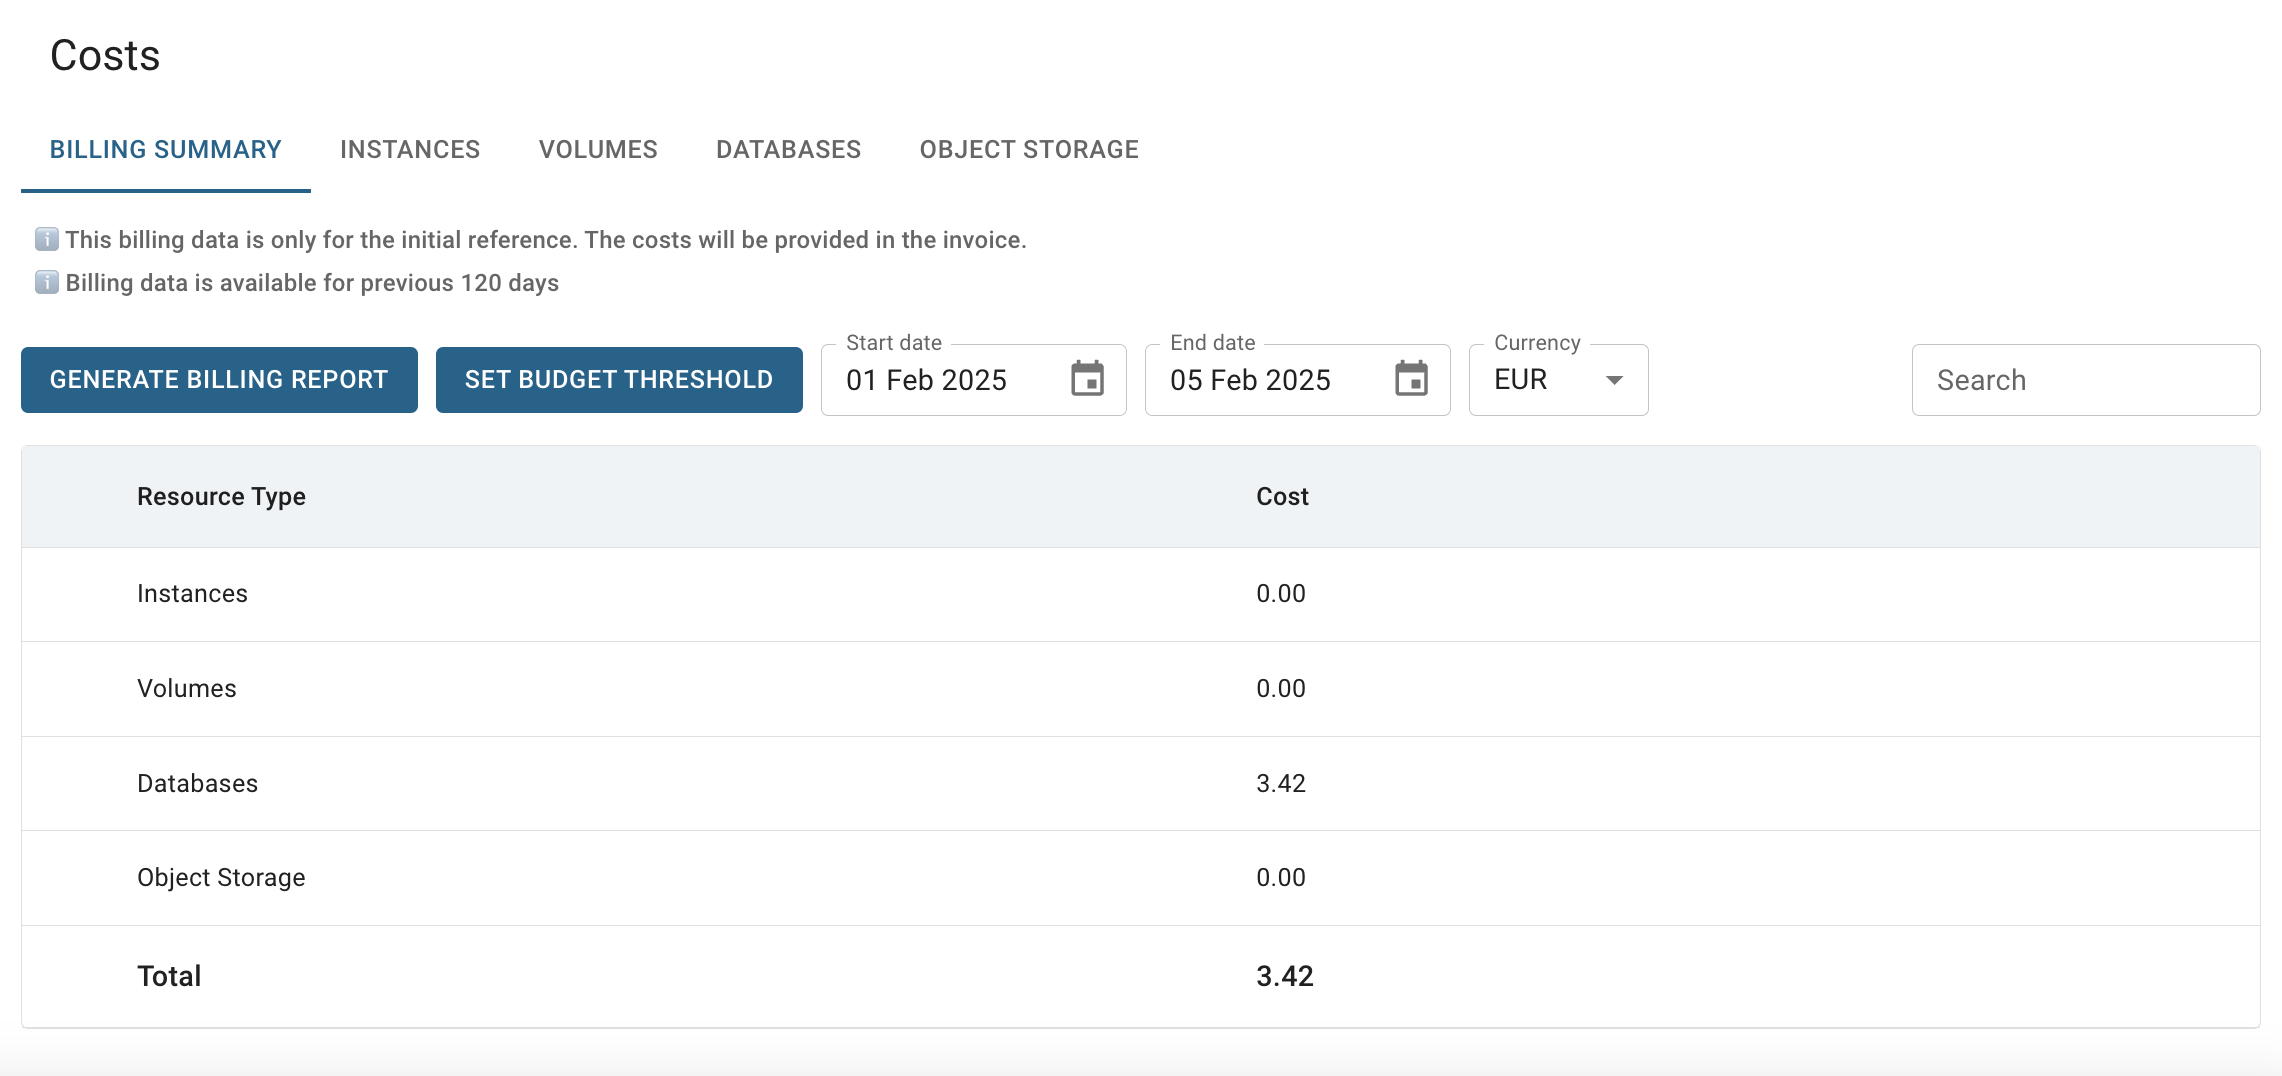The image size is (2282, 1076).
Task: Click the Total cost value 3.42
Action: (x=1285, y=976)
